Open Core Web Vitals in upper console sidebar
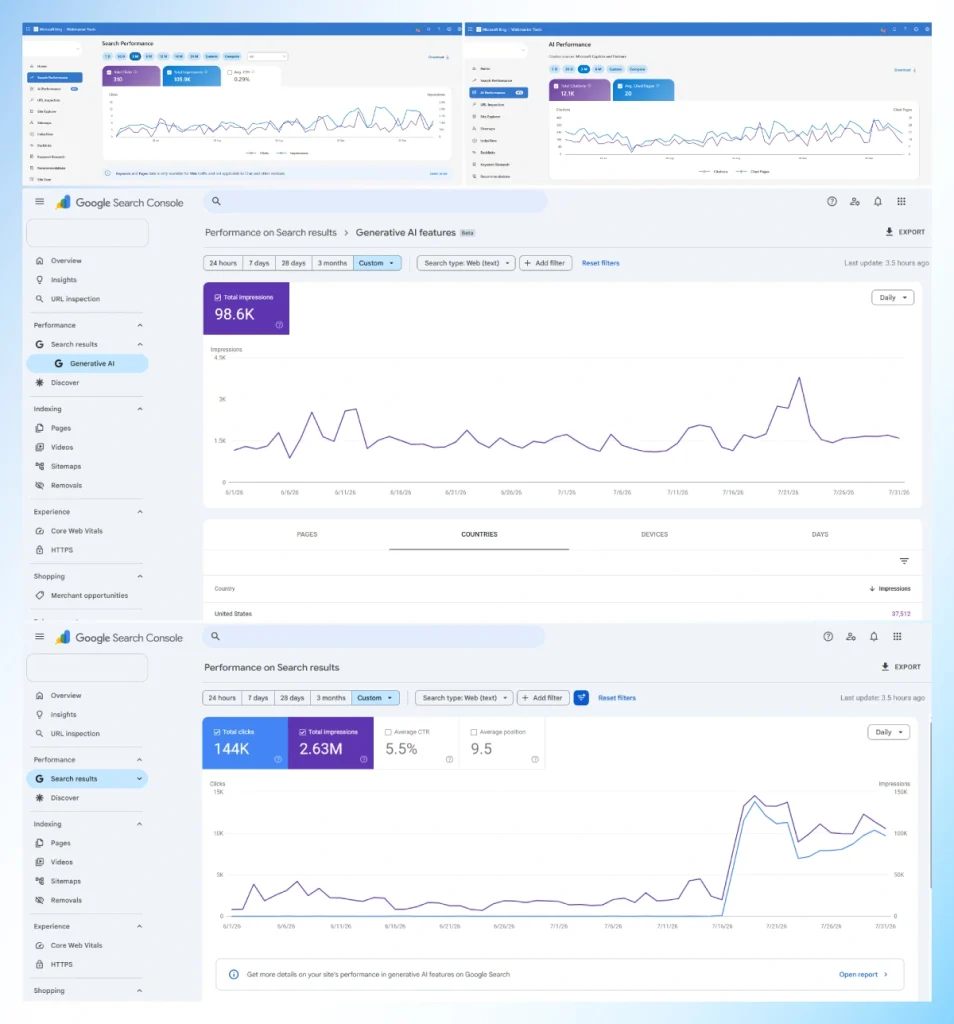 pyautogui.click(x=76, y=531)
